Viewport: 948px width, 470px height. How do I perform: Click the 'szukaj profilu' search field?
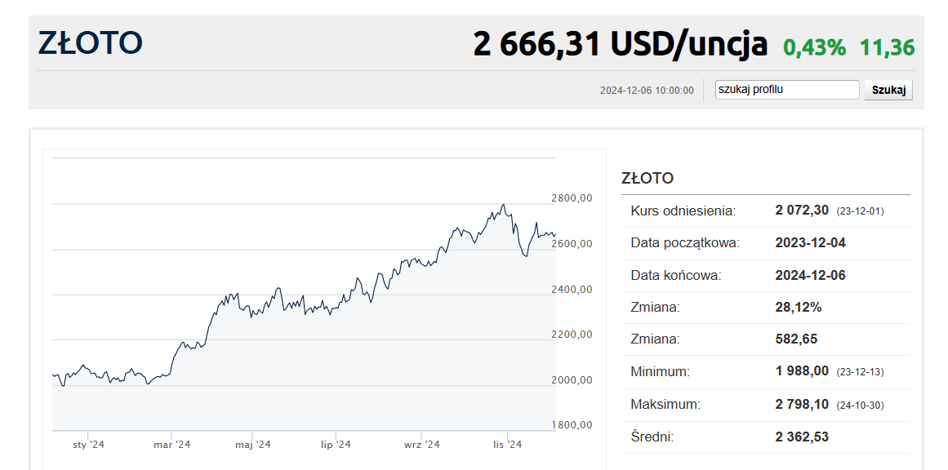coord(787,90)
